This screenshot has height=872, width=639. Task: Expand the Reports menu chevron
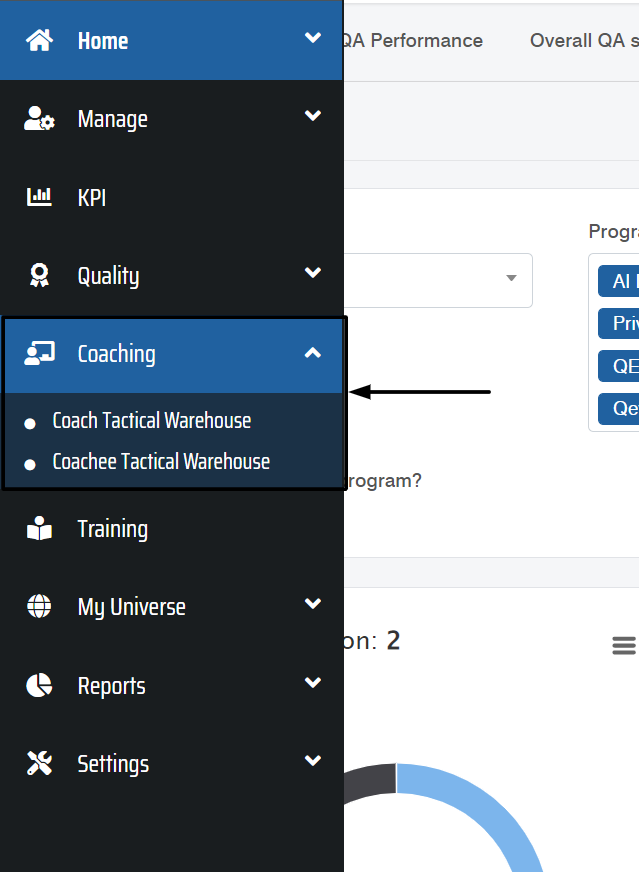313,682
